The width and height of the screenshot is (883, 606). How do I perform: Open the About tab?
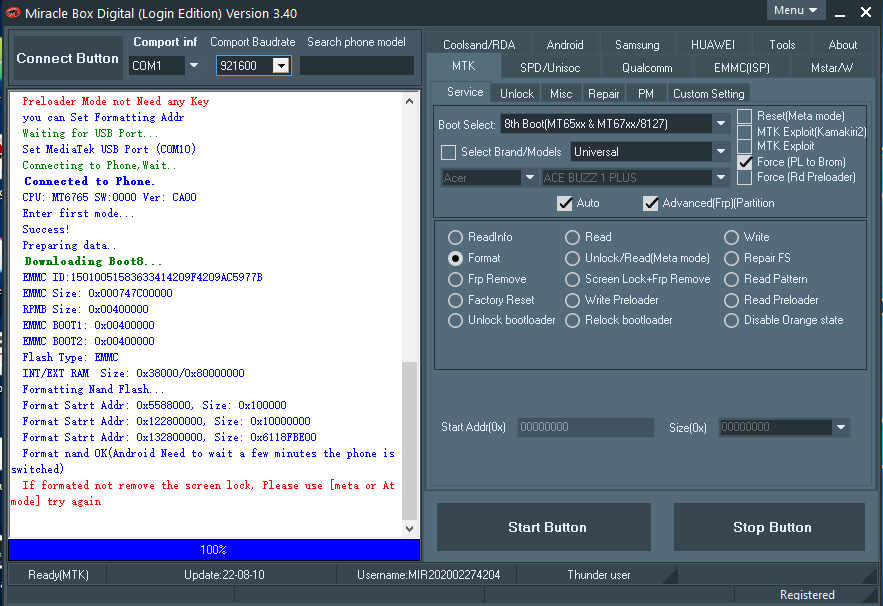(x=842, y=44)
